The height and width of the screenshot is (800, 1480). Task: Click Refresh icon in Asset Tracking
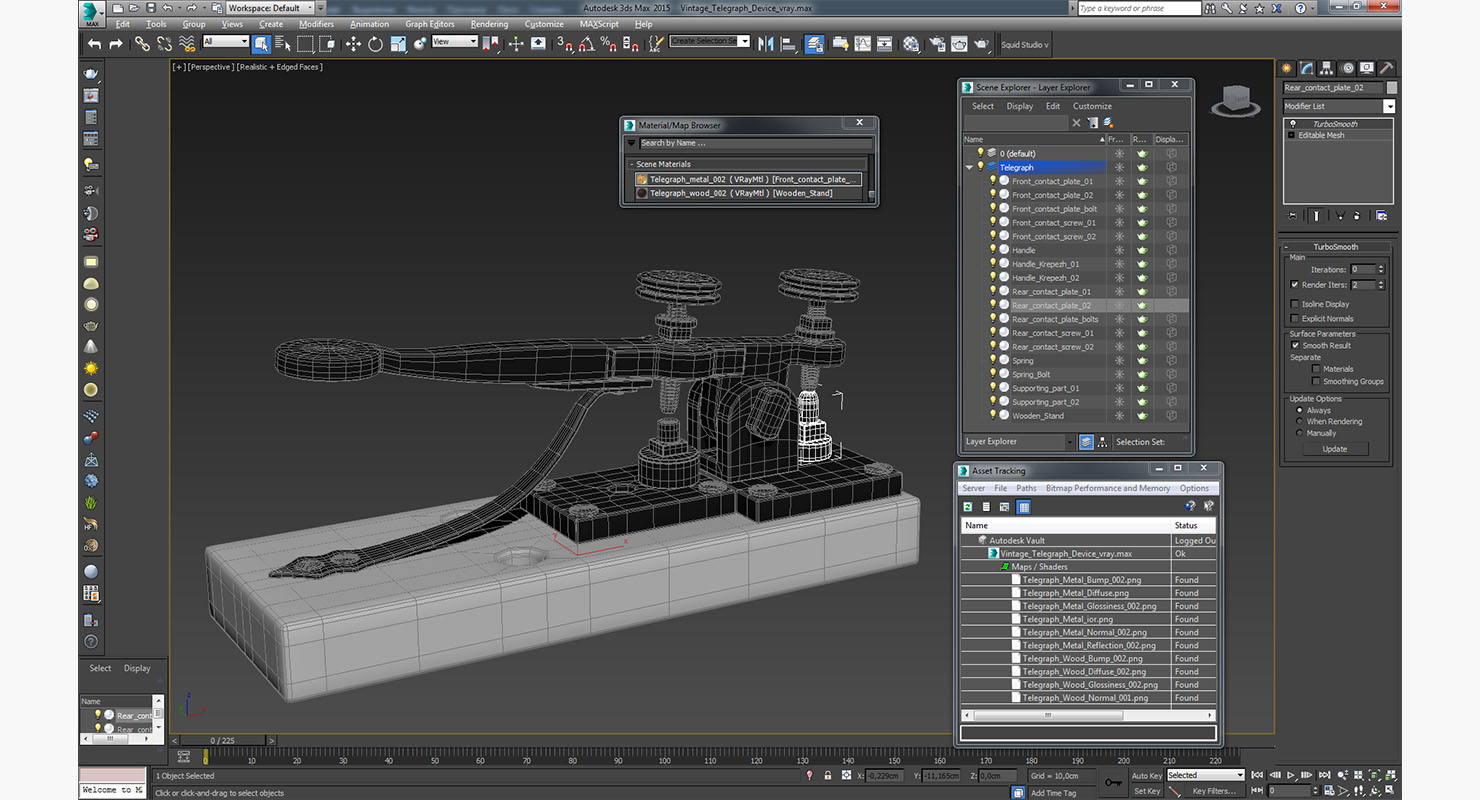[x=968, y=507]
